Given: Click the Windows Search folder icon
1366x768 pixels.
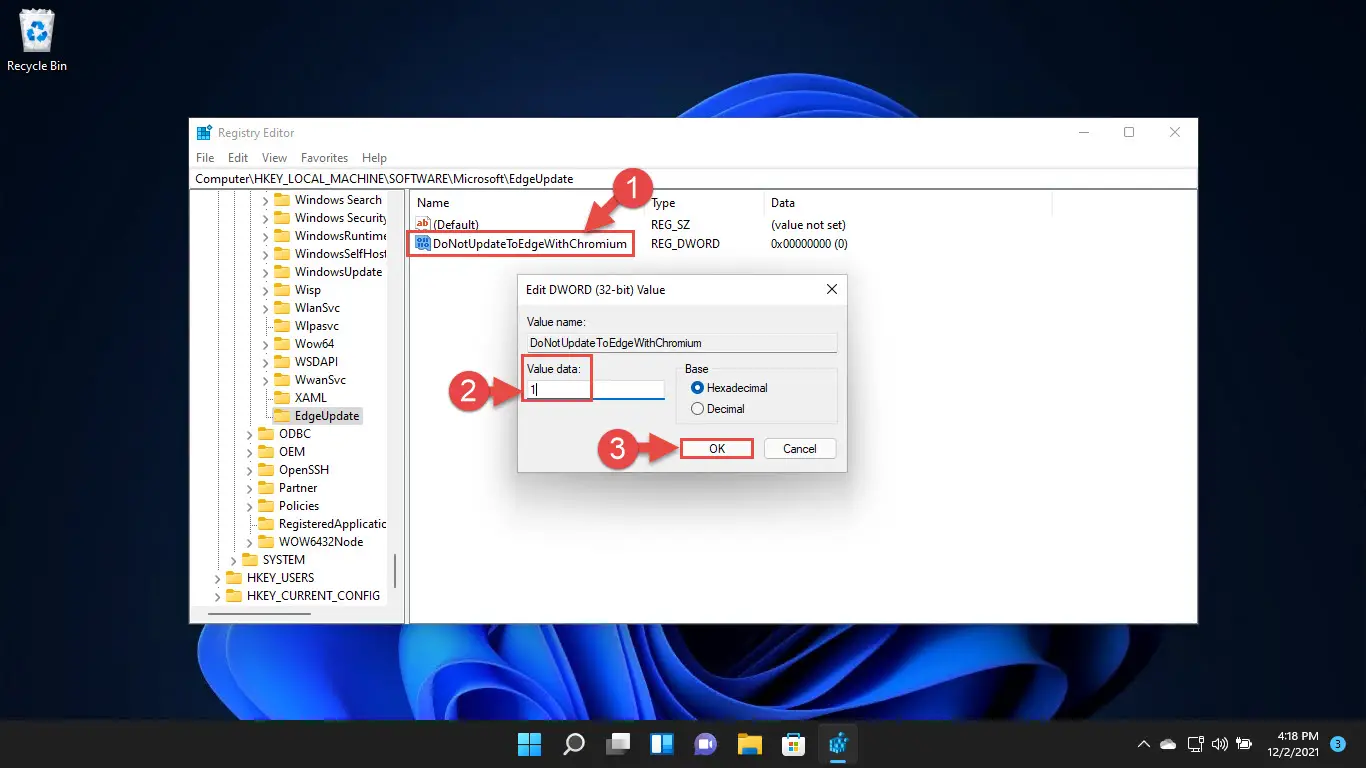Looking at the screenshot, I should pos(282,200).
